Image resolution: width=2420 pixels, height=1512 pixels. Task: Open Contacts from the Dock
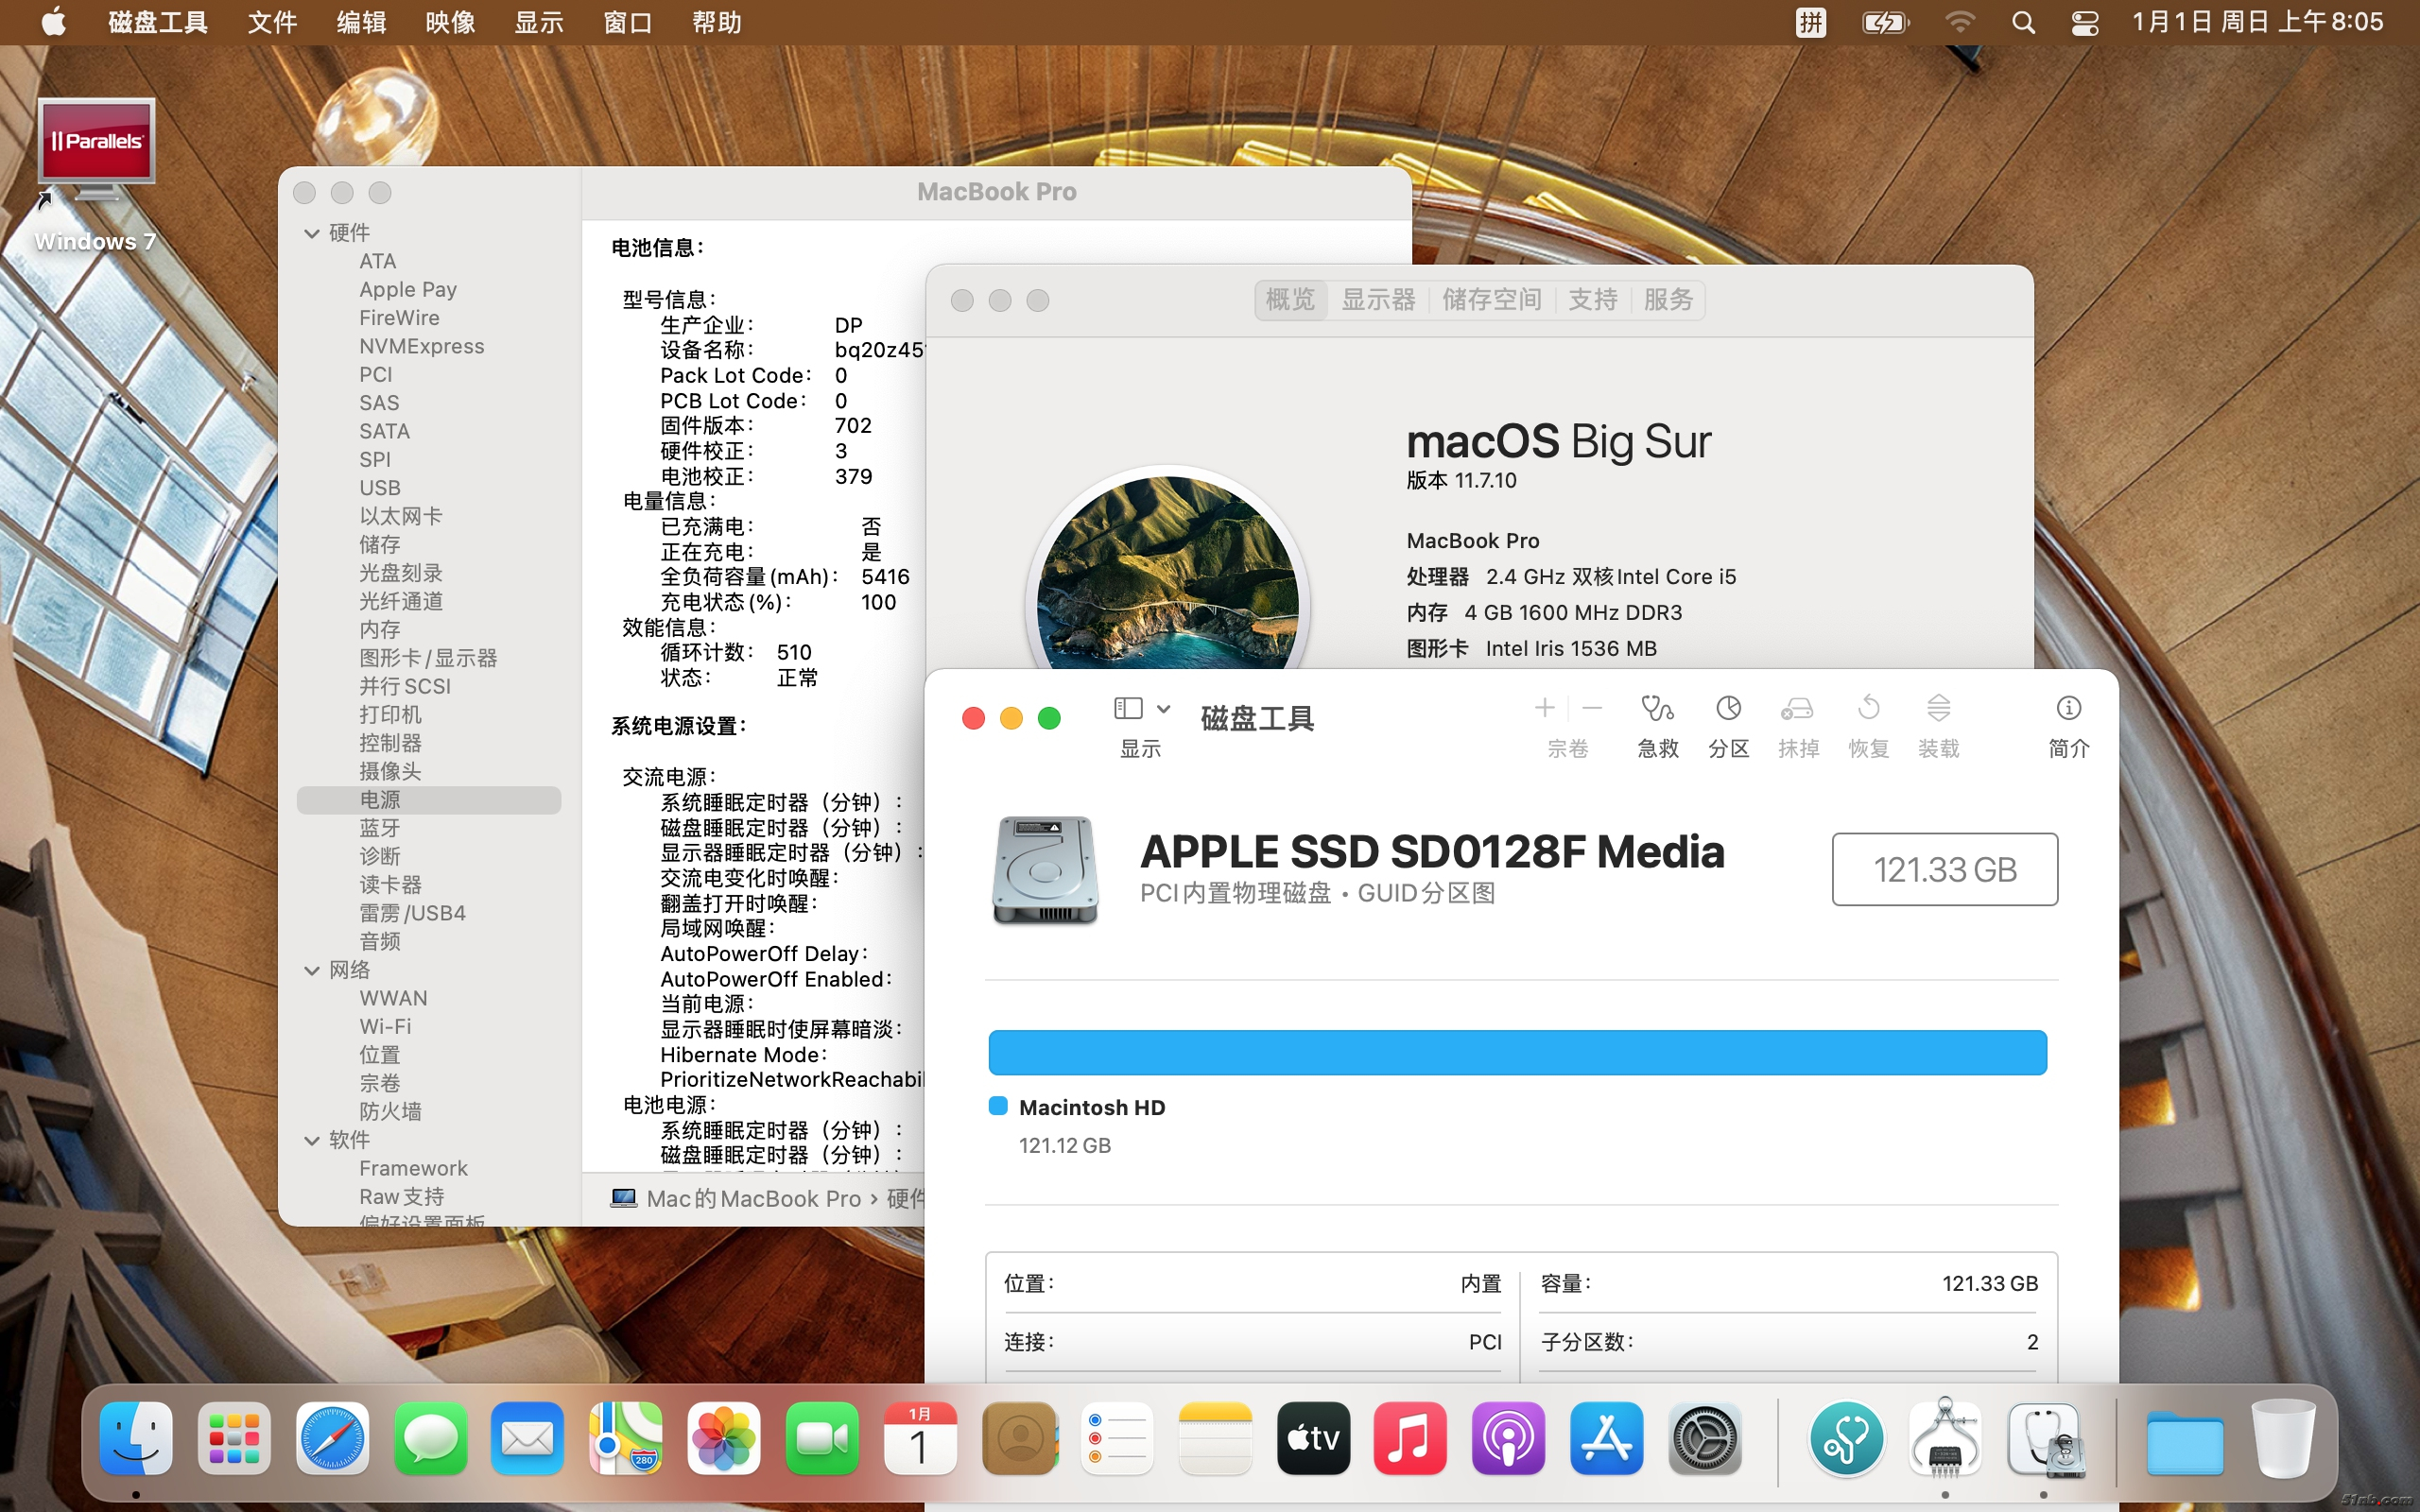(1020, 1439)
